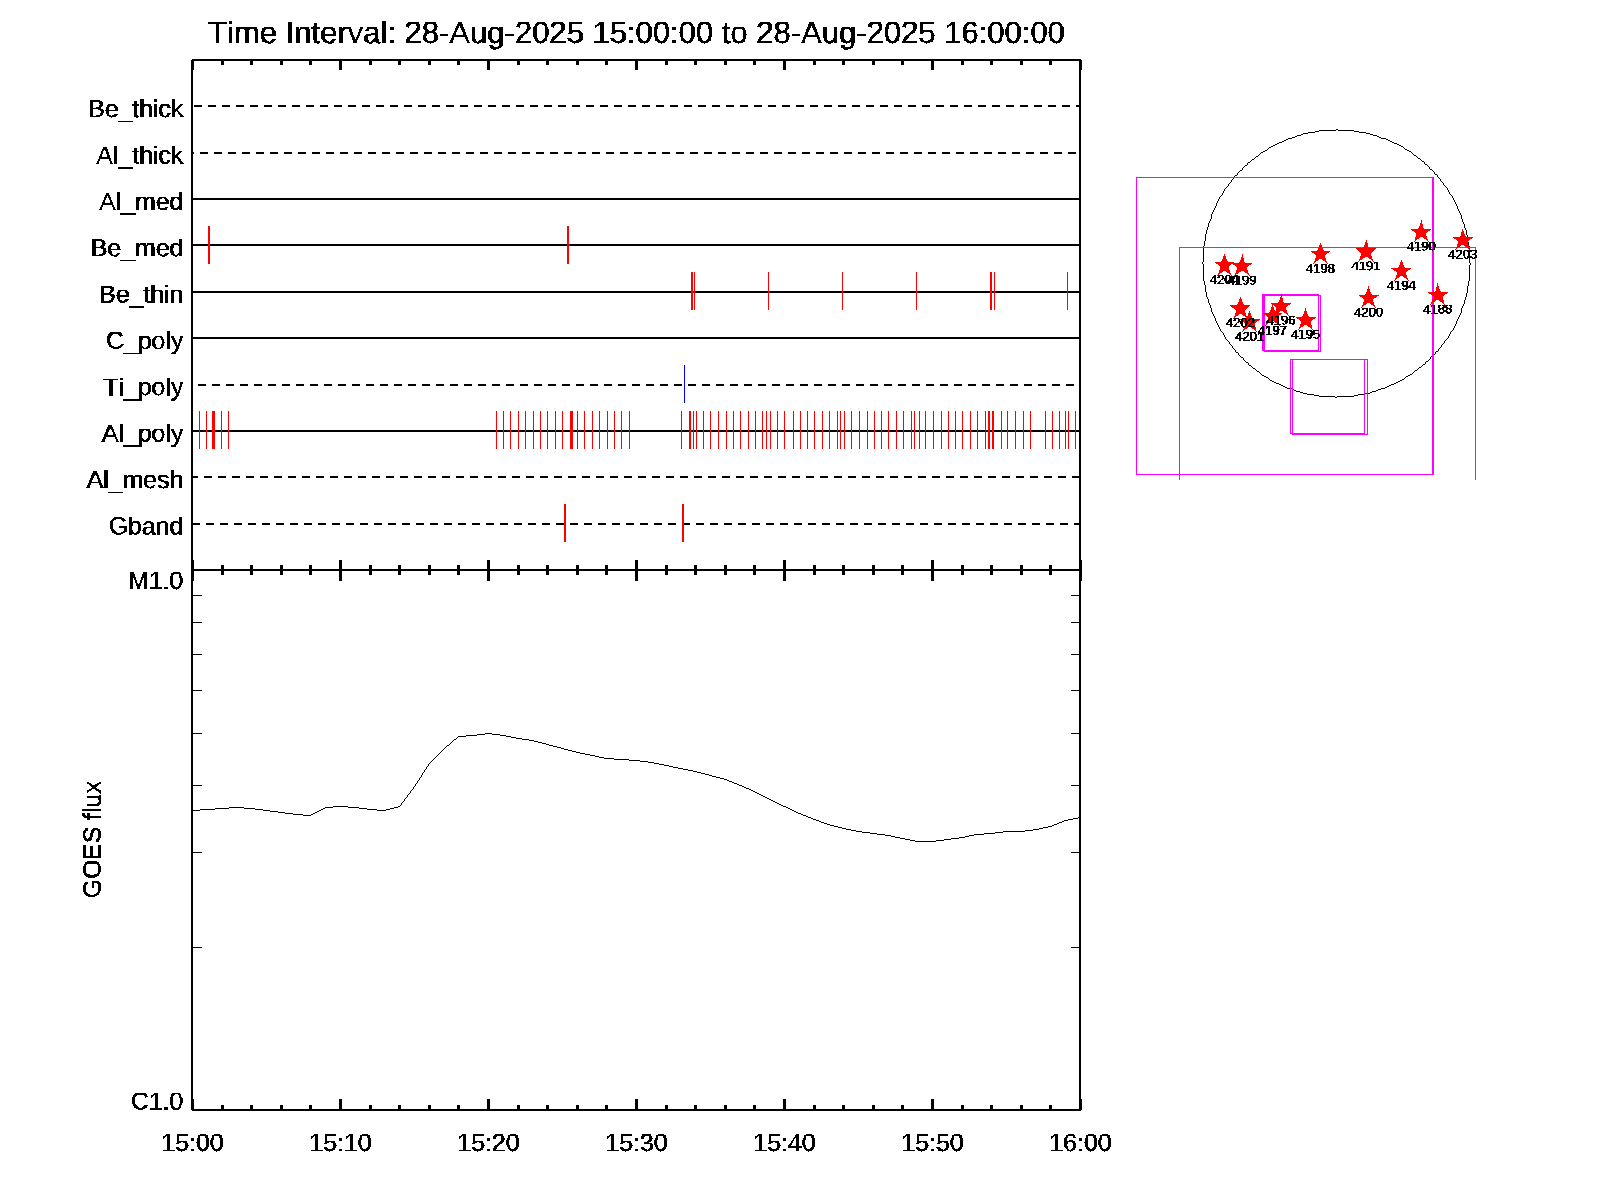
Task: Select the star for active region 4195
Action: click(x=1305, y=320)
